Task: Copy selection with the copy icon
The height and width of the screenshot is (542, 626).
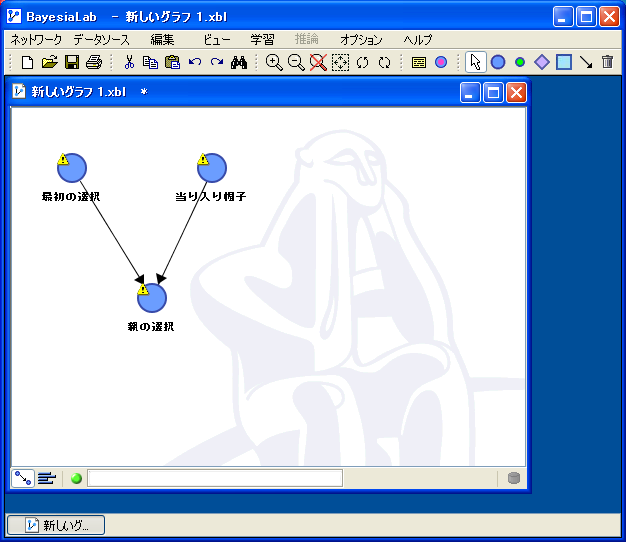Action: [x=151, y=62]
